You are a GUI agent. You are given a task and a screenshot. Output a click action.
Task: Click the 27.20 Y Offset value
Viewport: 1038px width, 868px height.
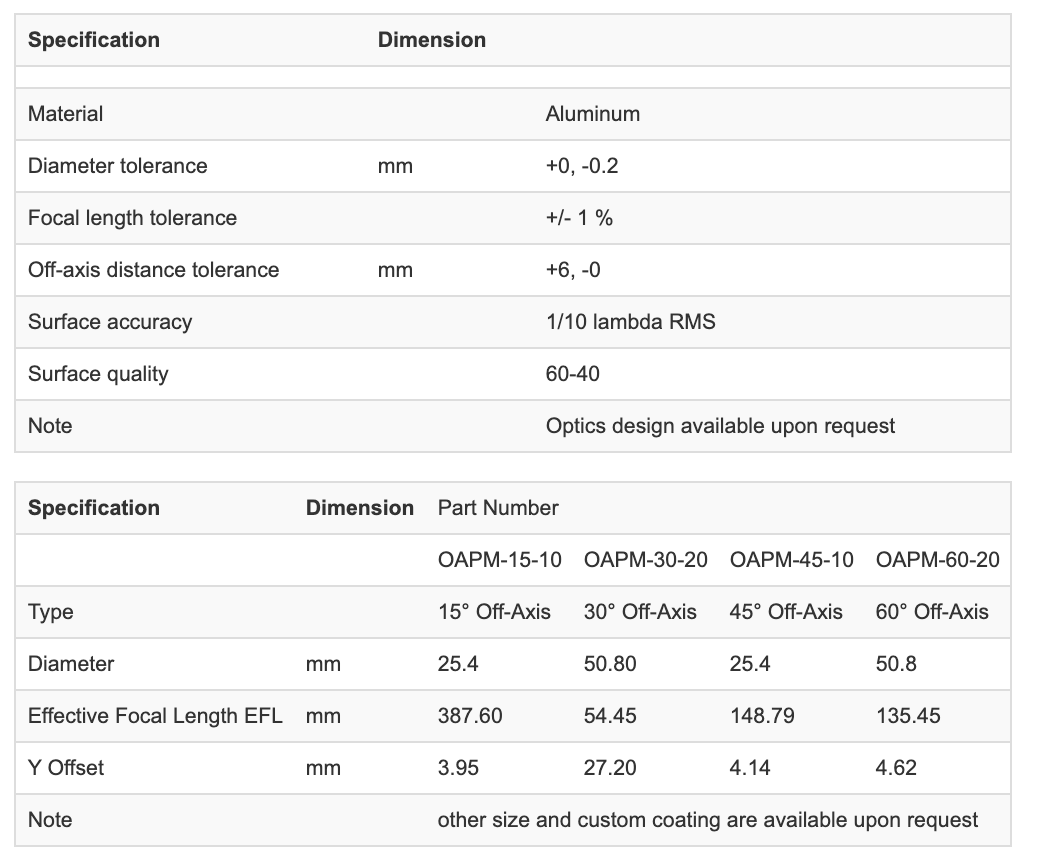(x=610, y=768)
